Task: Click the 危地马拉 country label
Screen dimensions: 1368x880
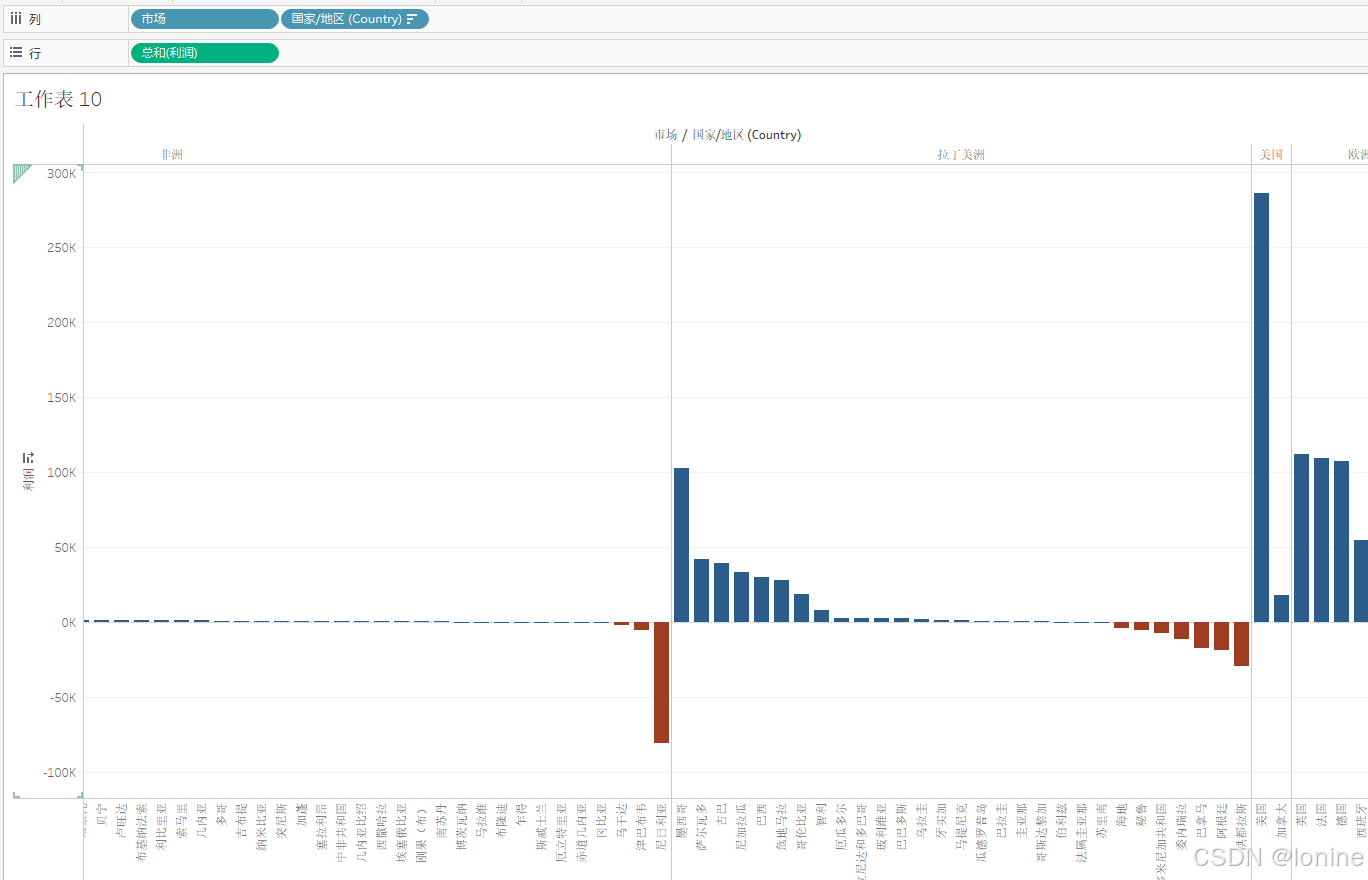Action: (x=781, y=825)
